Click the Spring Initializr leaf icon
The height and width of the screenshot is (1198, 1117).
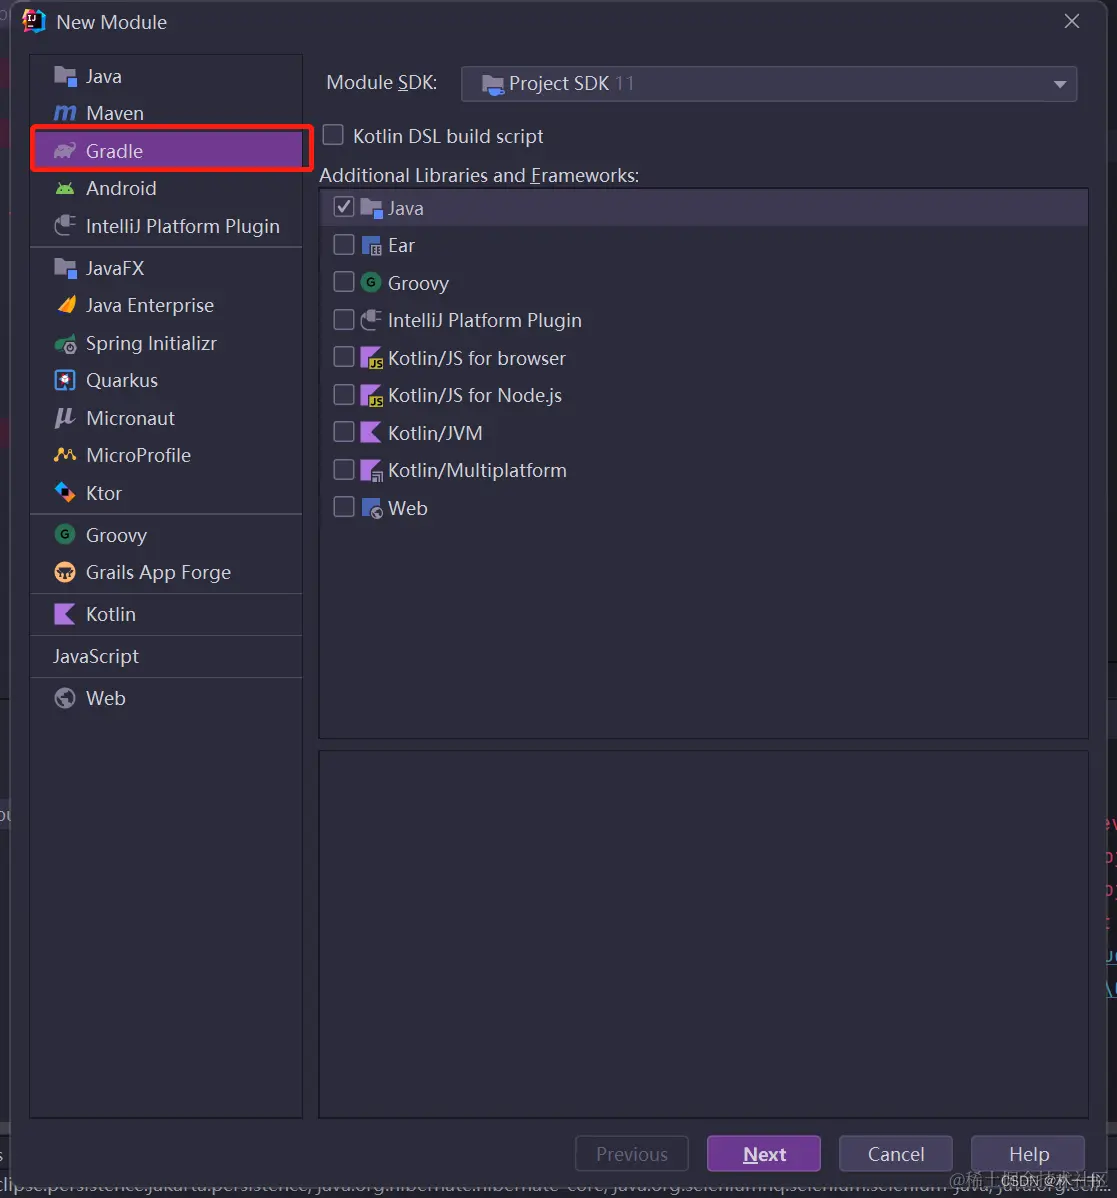66,344
